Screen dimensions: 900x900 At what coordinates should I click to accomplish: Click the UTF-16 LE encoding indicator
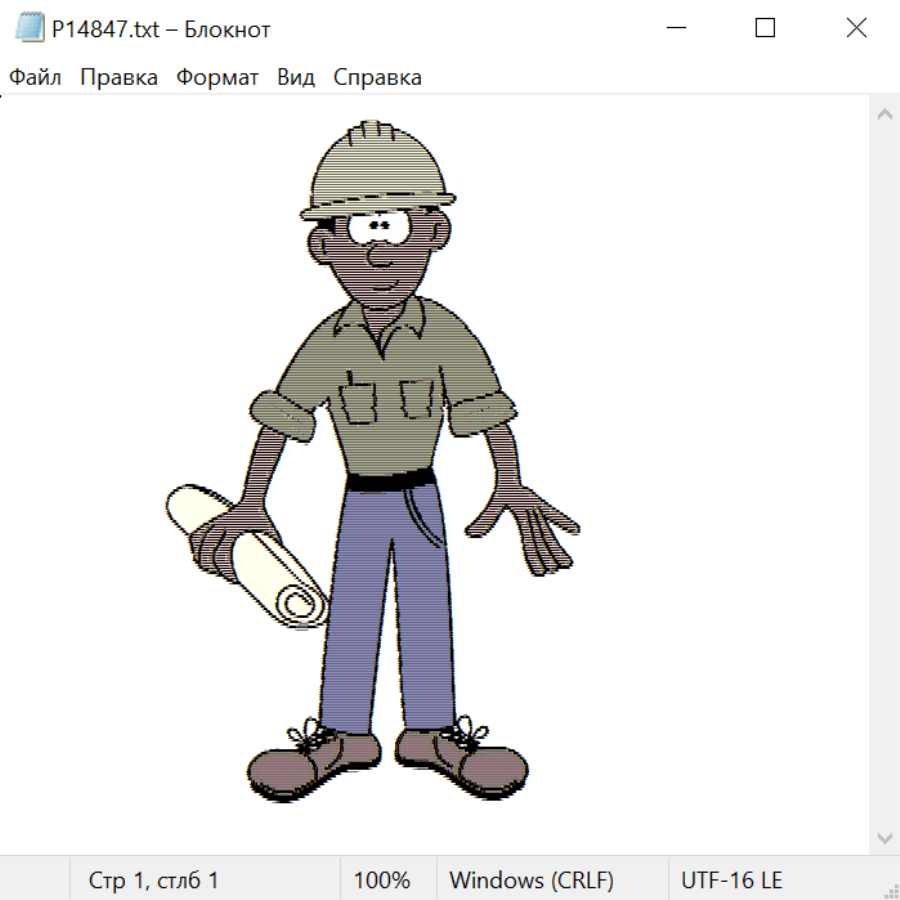[x=731, y=880]
